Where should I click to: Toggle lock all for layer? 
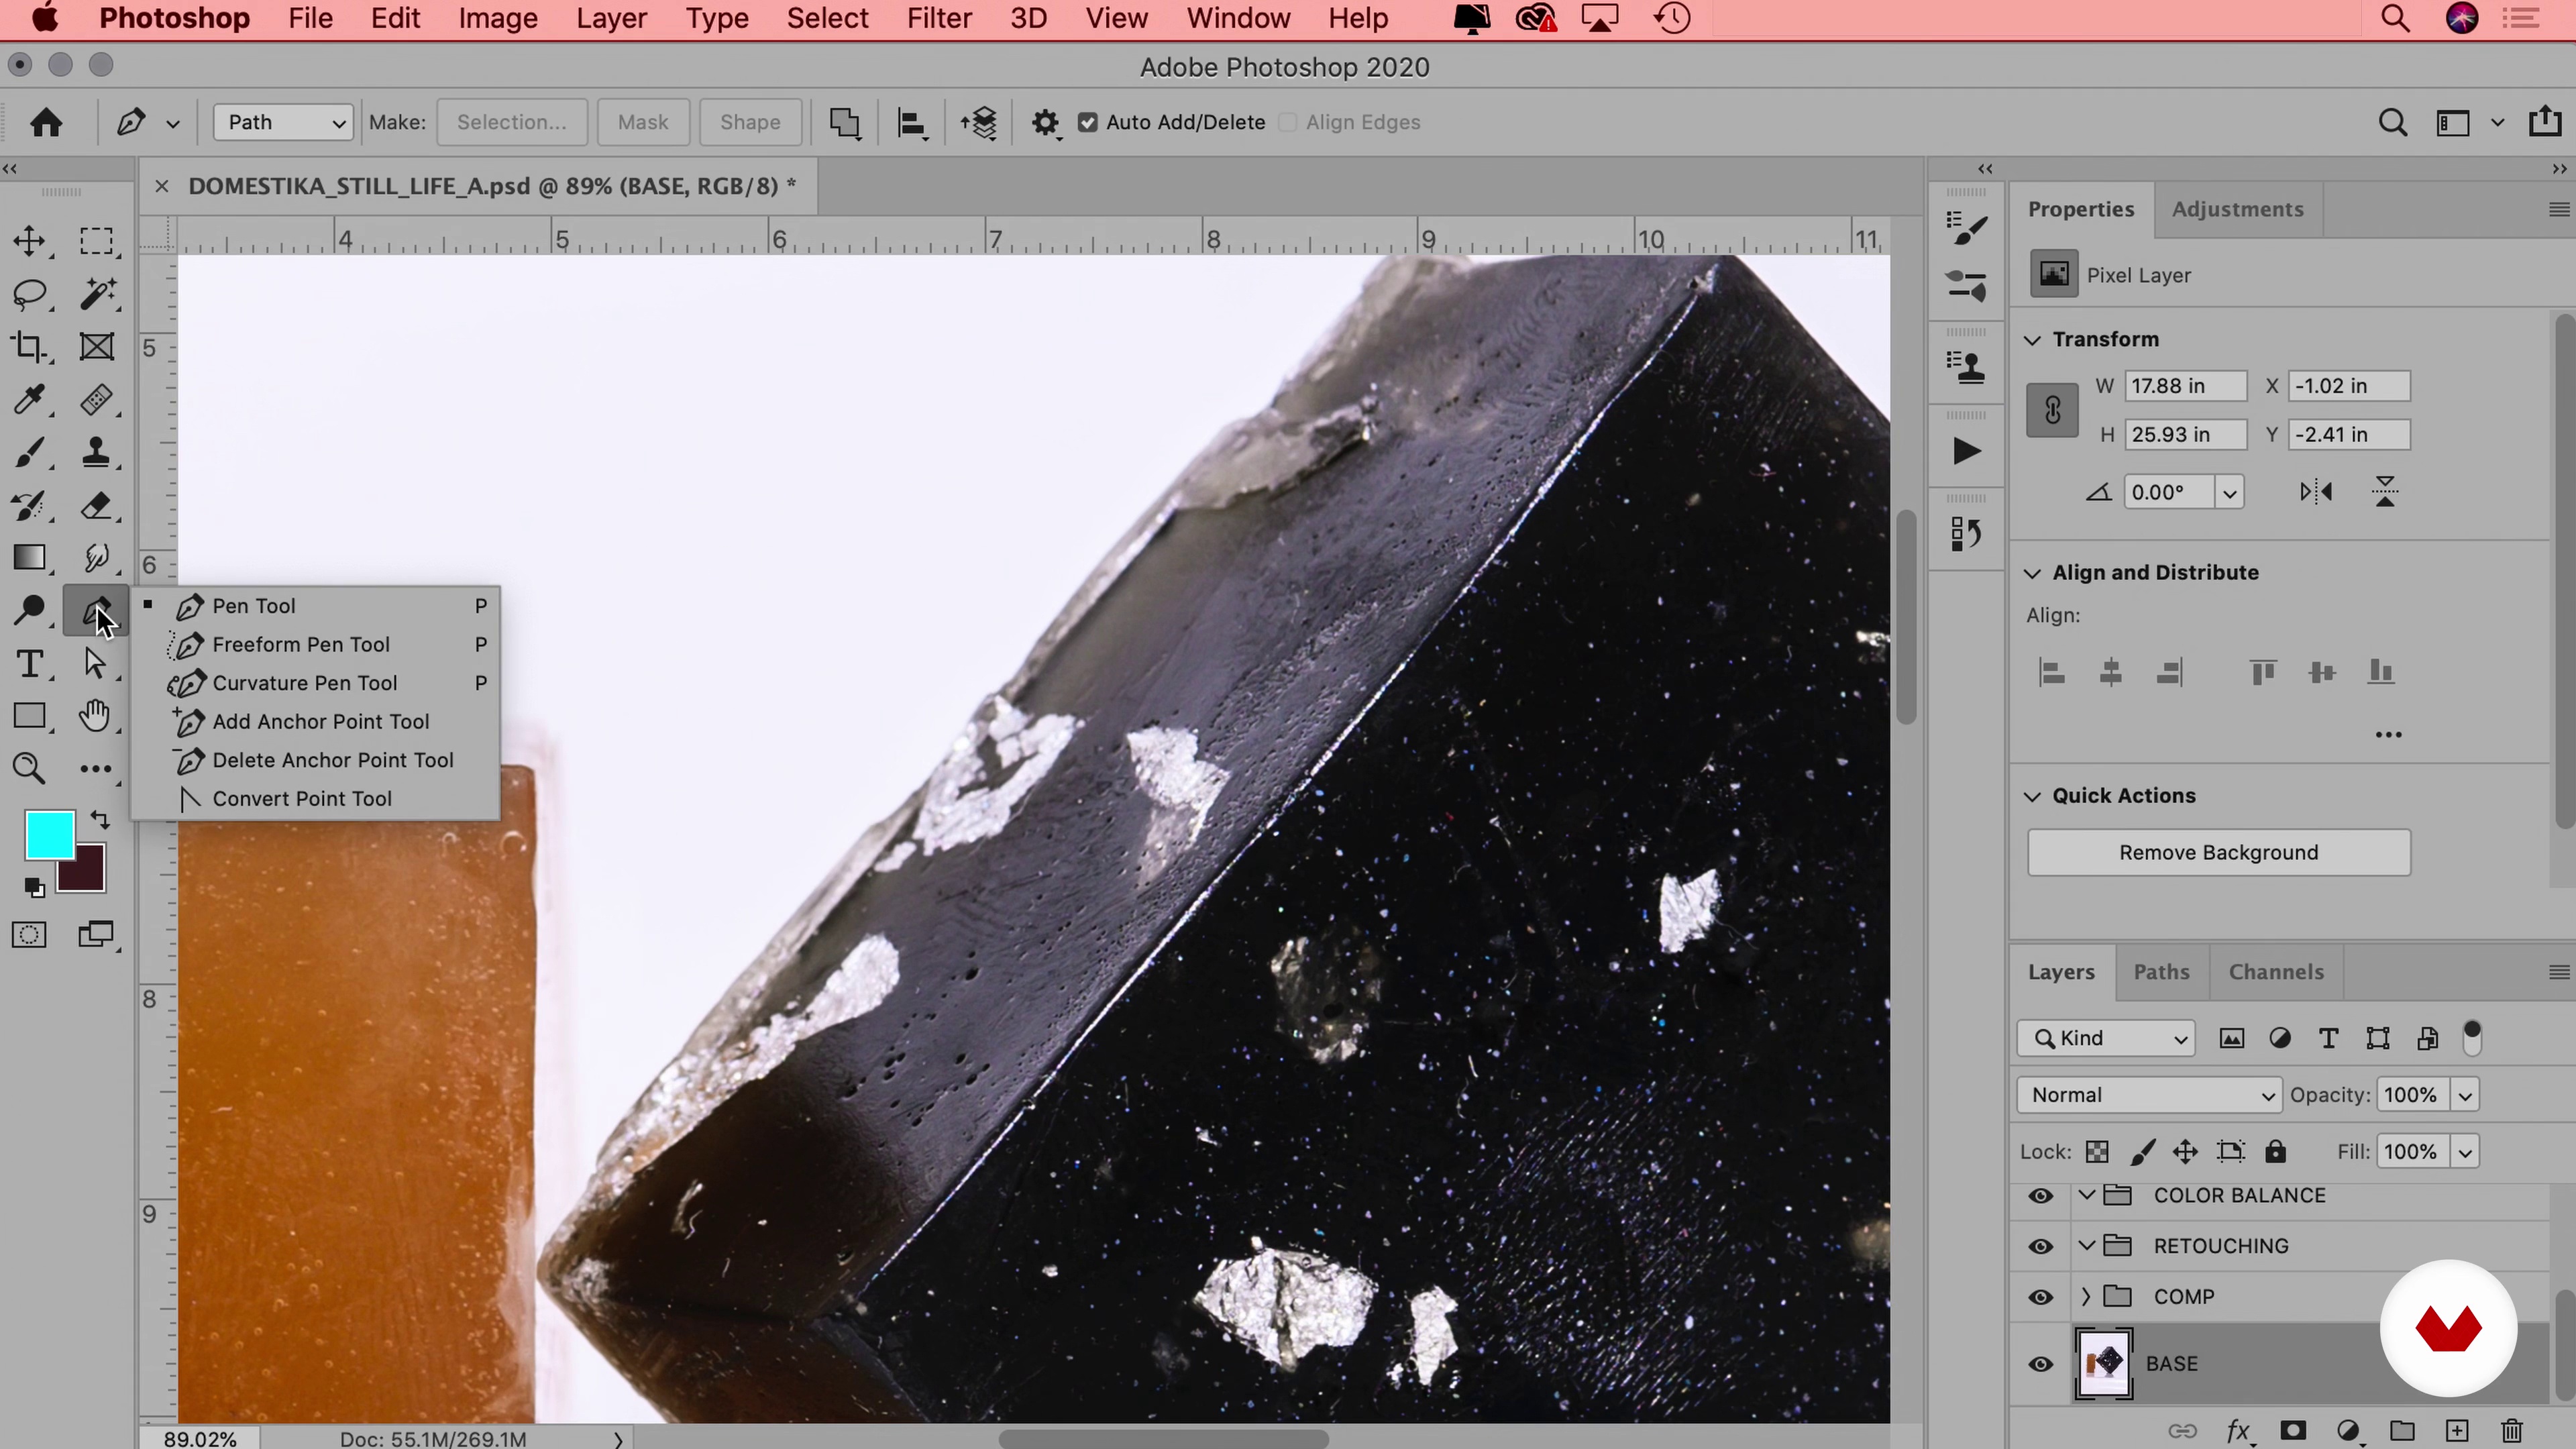tap(2275, 1152)
